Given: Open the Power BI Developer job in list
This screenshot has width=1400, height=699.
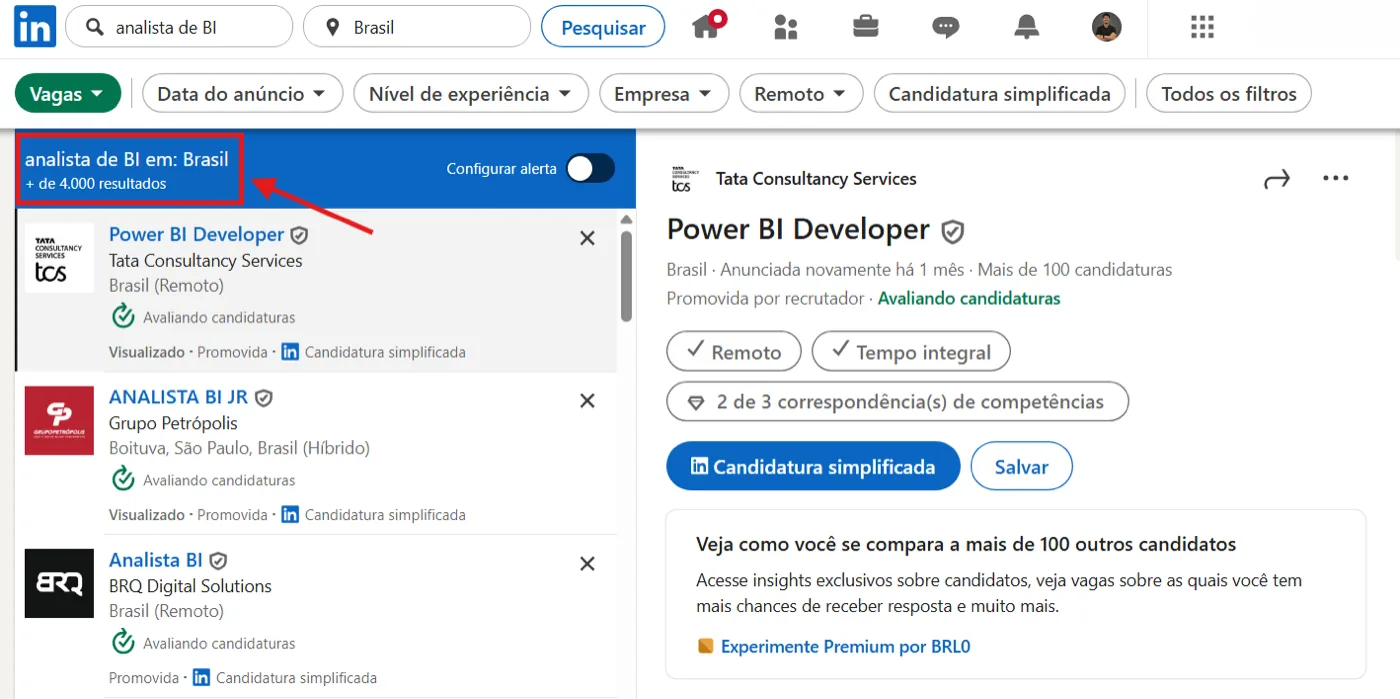Looking at the screenshot, I should point(196,235).
